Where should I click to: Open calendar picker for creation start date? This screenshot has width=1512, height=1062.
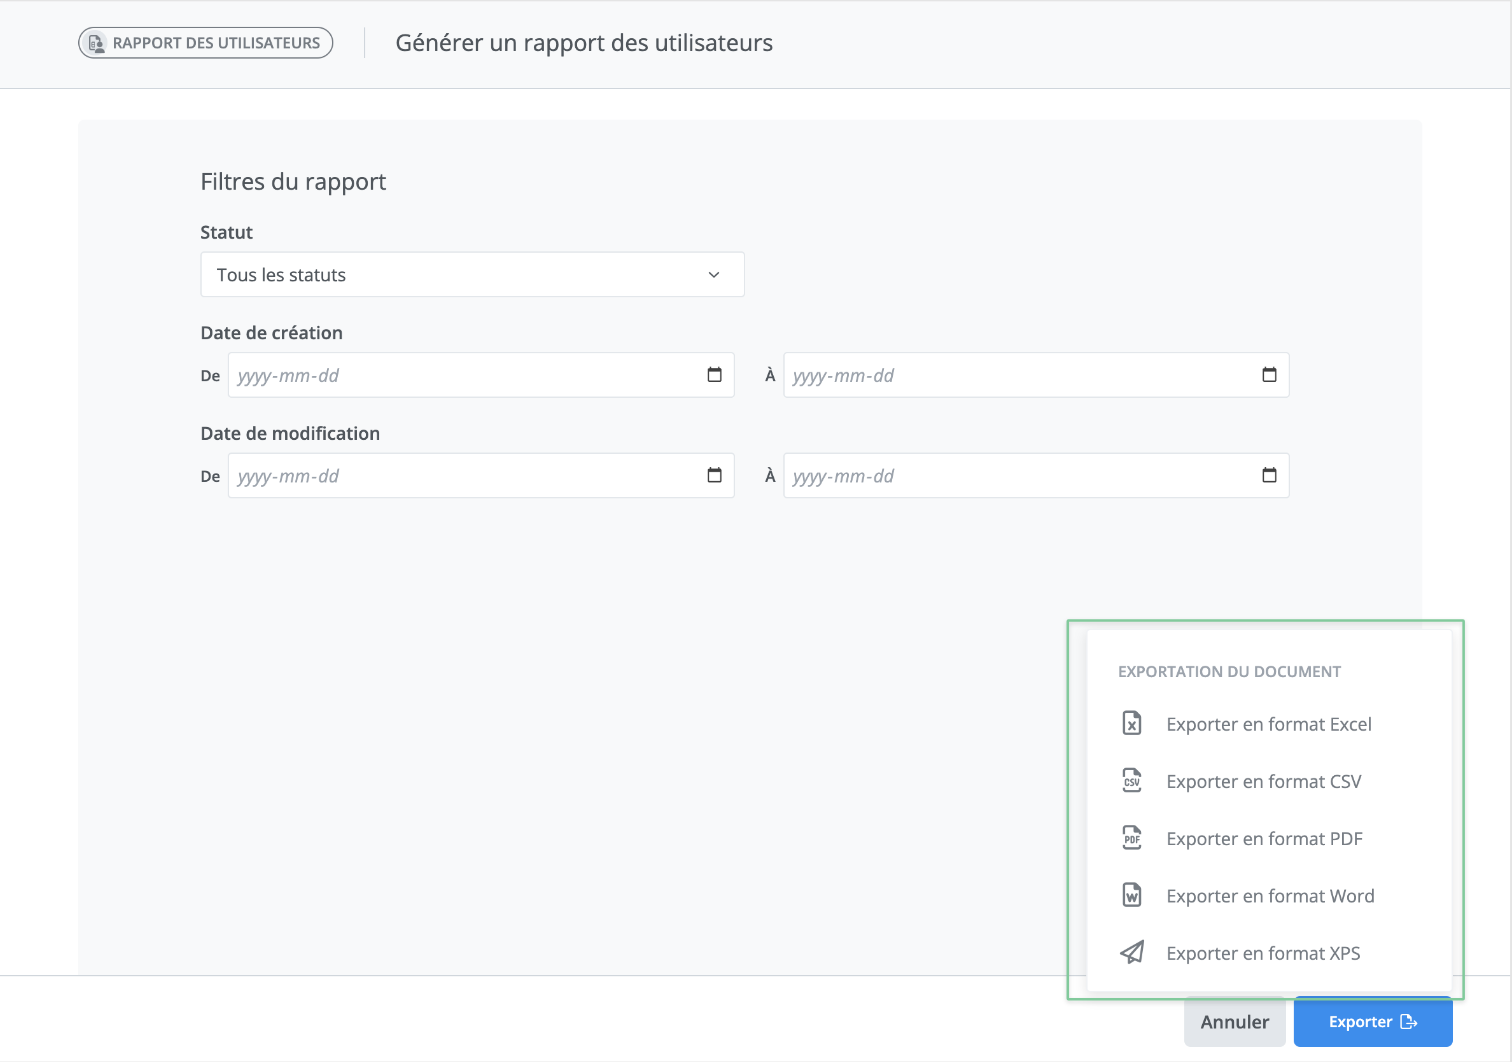pos(714,375)
